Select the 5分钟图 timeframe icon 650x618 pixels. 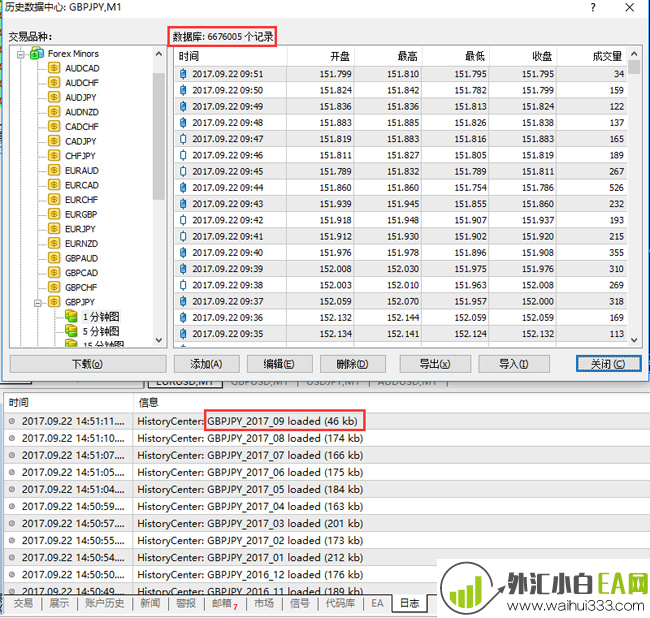click(71, 331)
